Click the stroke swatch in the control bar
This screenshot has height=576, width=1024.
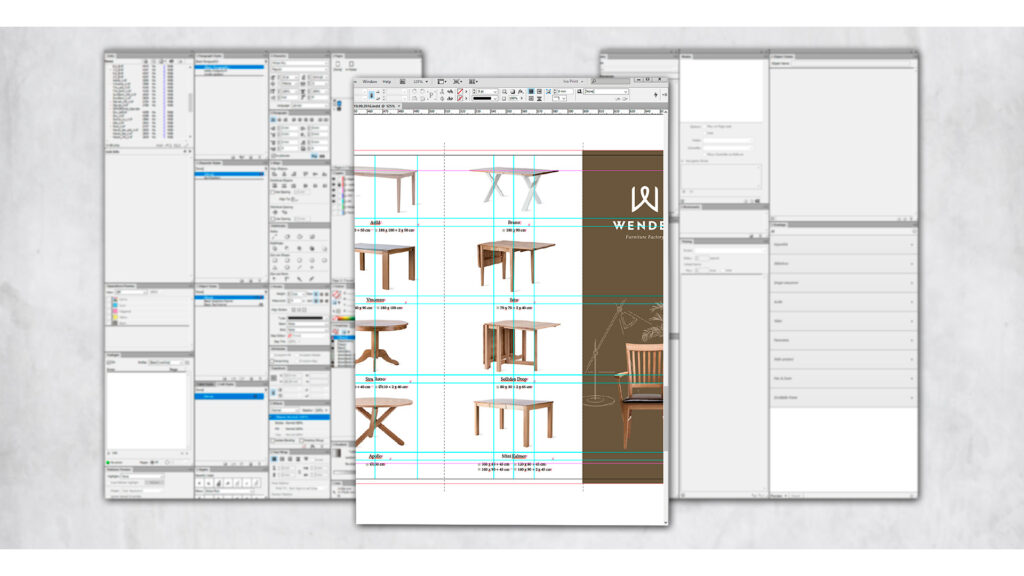point(460,99)
